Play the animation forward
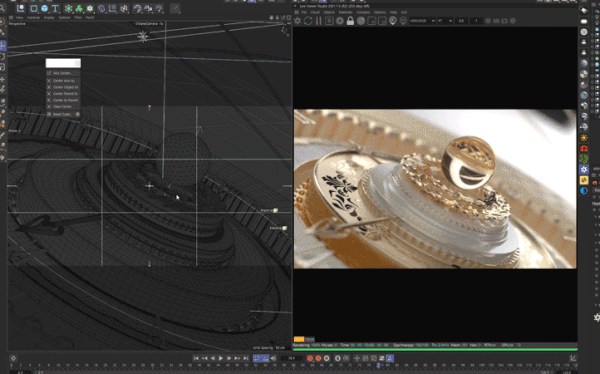 221,358
